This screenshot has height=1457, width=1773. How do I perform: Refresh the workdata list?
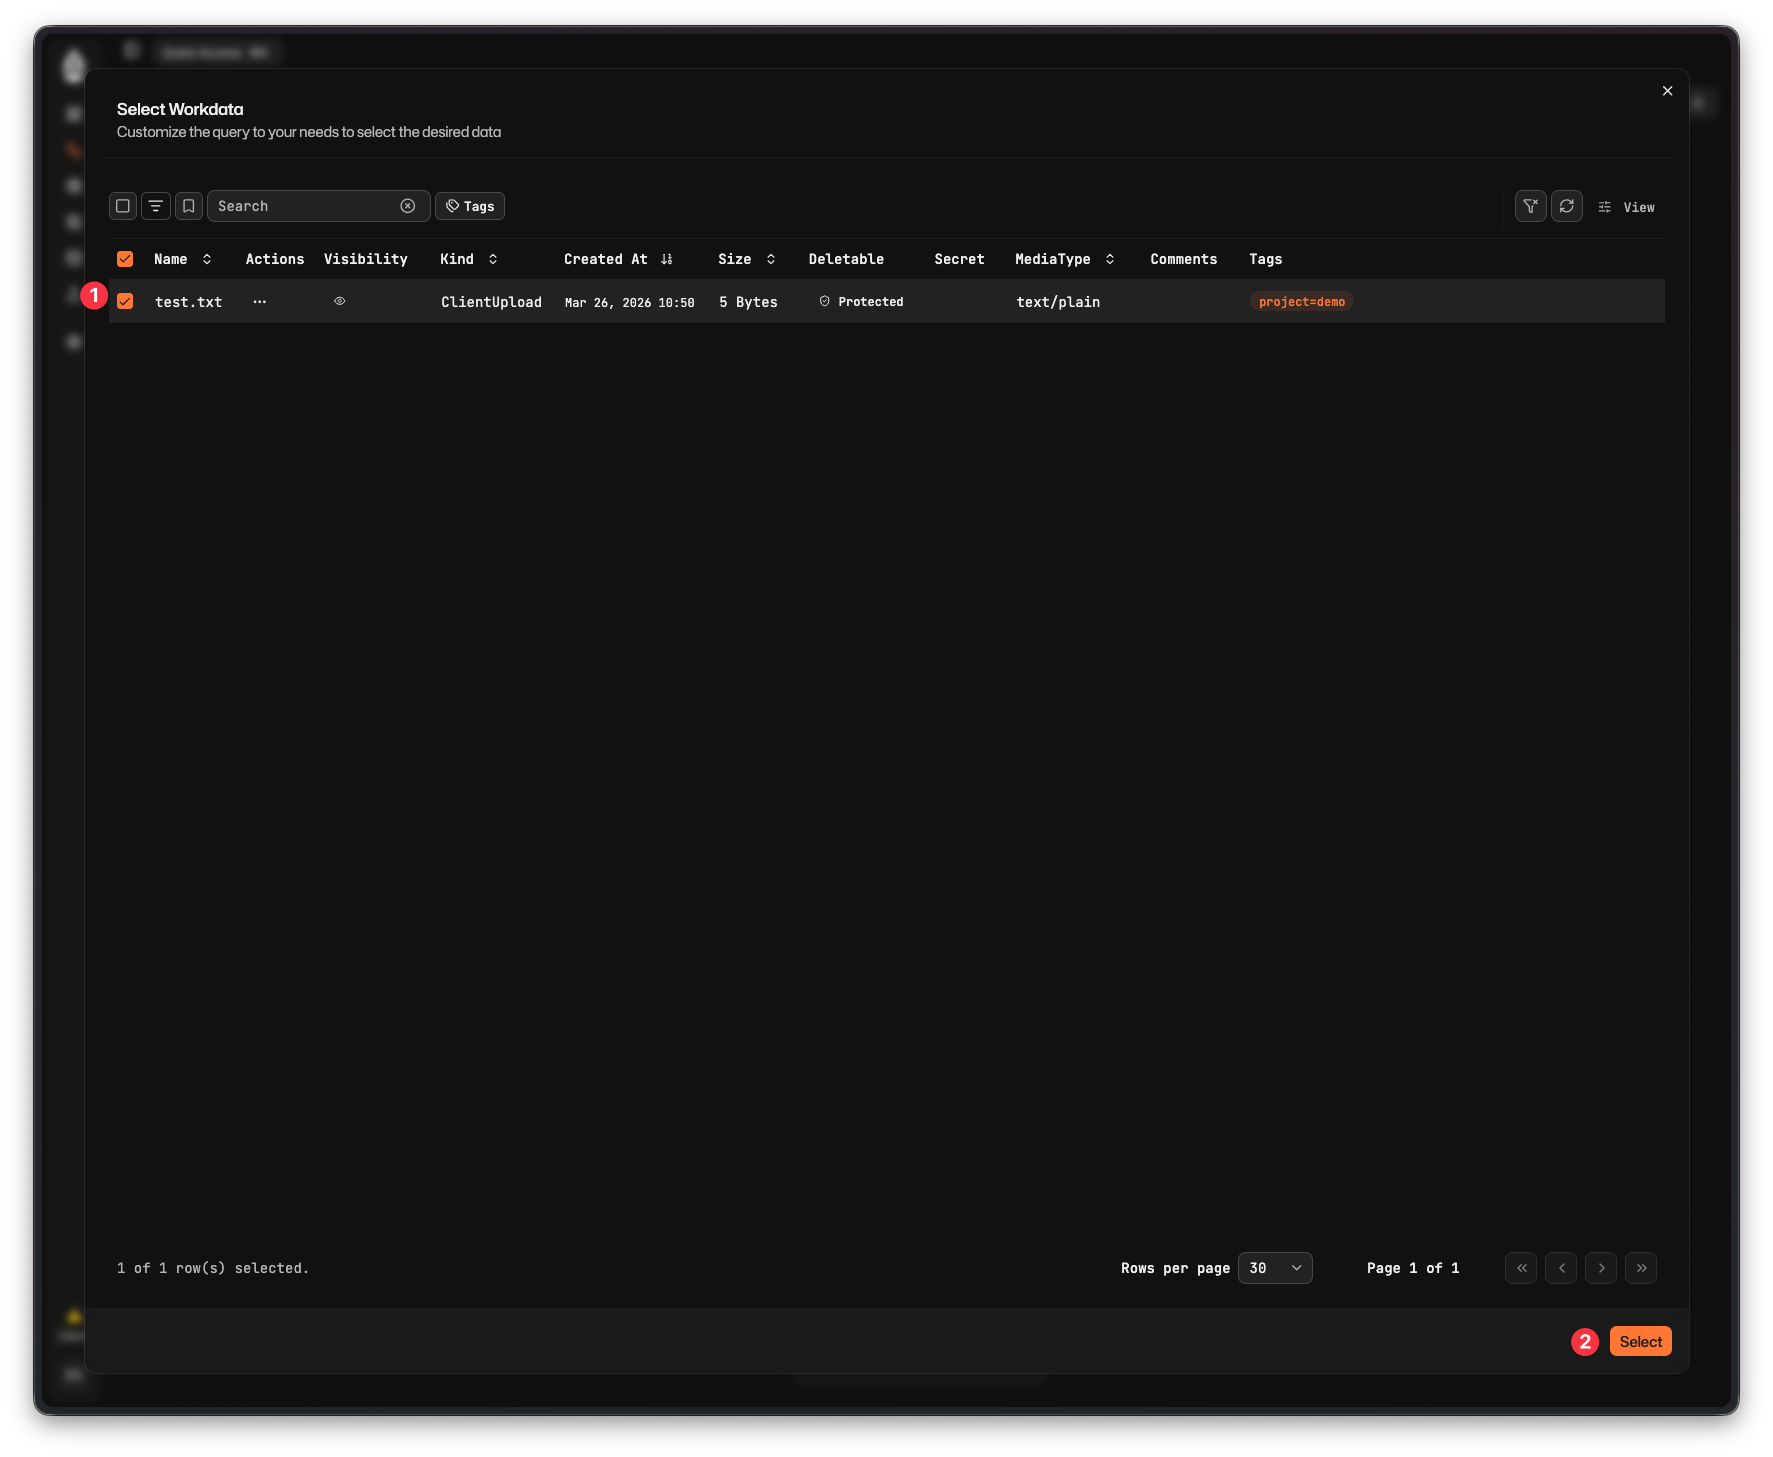pos(1566,206)
